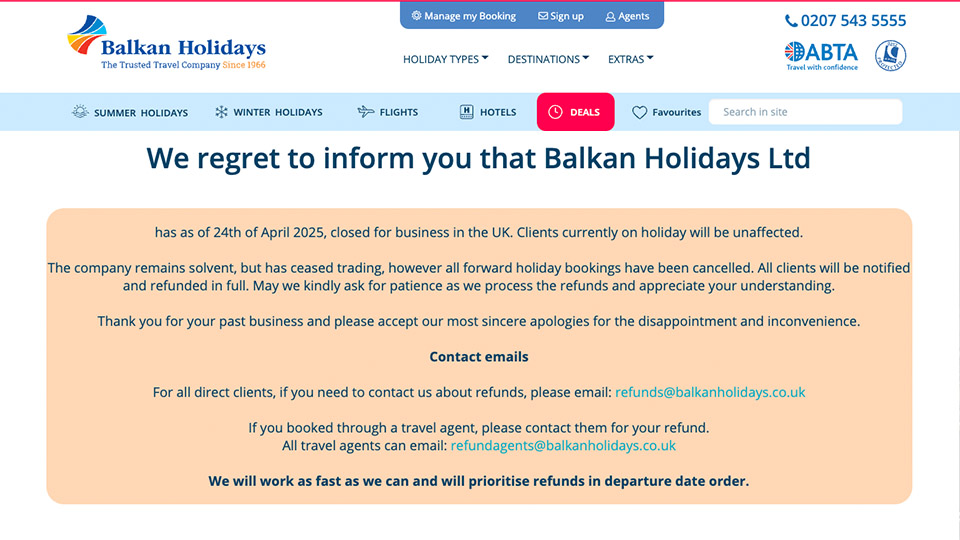Click the ABTA Travel with confidence logo
This screenshot has width=960, height=540.
pos(821,55)
